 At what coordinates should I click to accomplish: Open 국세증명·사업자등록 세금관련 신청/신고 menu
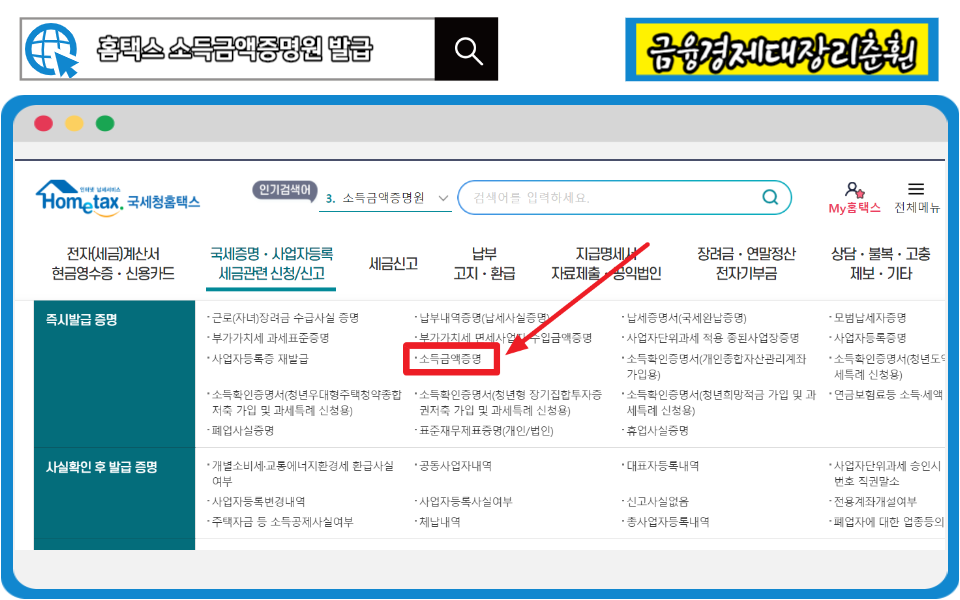tap(272, 264)
